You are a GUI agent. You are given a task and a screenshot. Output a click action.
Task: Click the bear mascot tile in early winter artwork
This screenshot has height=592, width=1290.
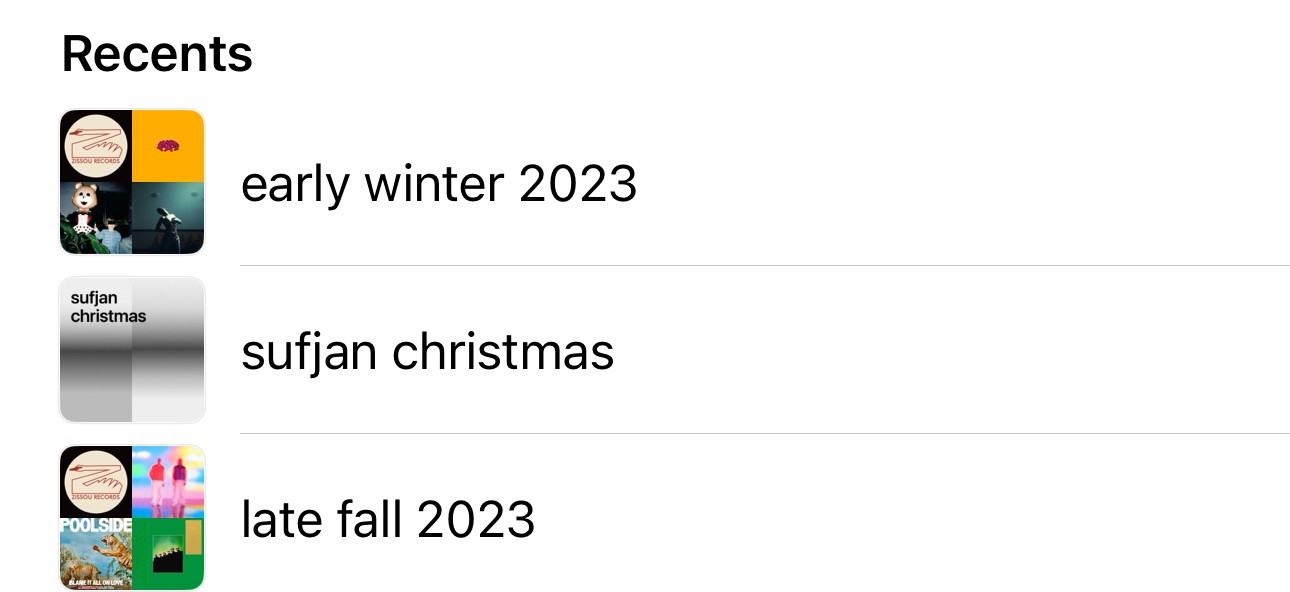coord(96,218)
